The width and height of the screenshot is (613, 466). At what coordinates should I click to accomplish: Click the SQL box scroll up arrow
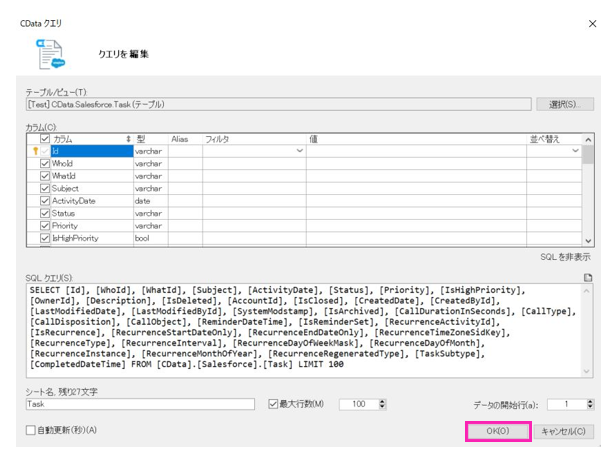[x=586, y=291]
